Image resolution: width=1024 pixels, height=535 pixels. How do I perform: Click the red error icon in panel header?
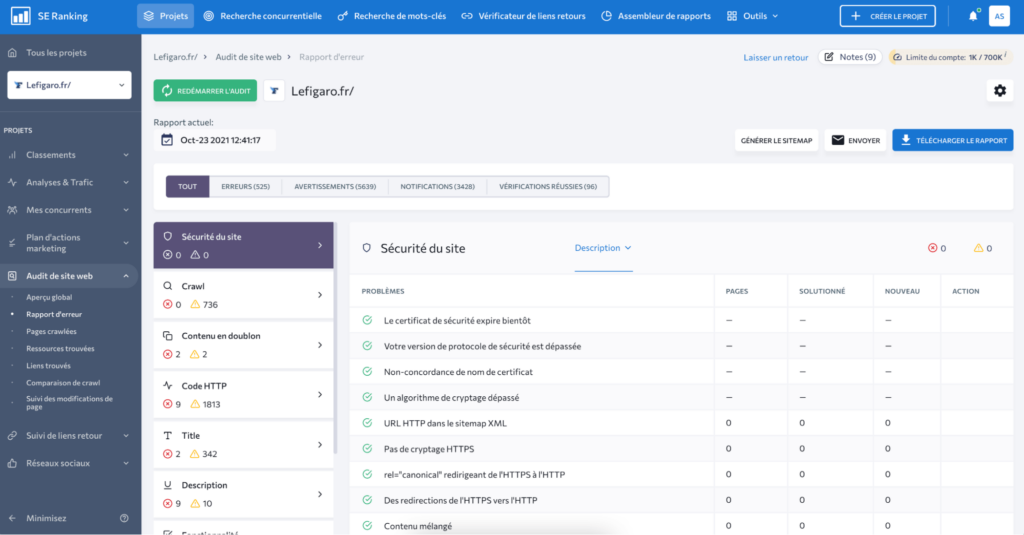coord(933,248)
